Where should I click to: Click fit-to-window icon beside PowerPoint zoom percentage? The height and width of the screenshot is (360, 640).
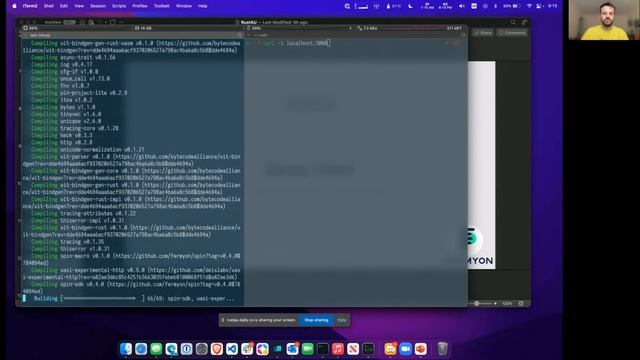point(521,304)
